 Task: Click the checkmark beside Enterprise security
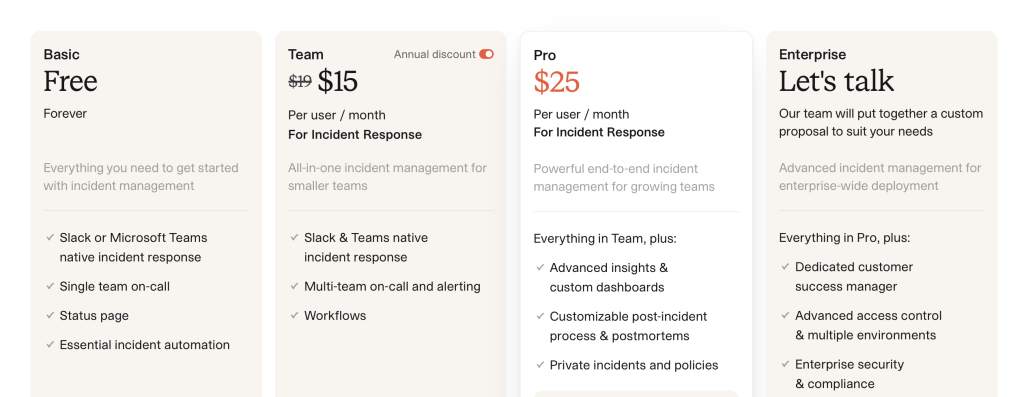pyautogui.click(x=786, y=364)
